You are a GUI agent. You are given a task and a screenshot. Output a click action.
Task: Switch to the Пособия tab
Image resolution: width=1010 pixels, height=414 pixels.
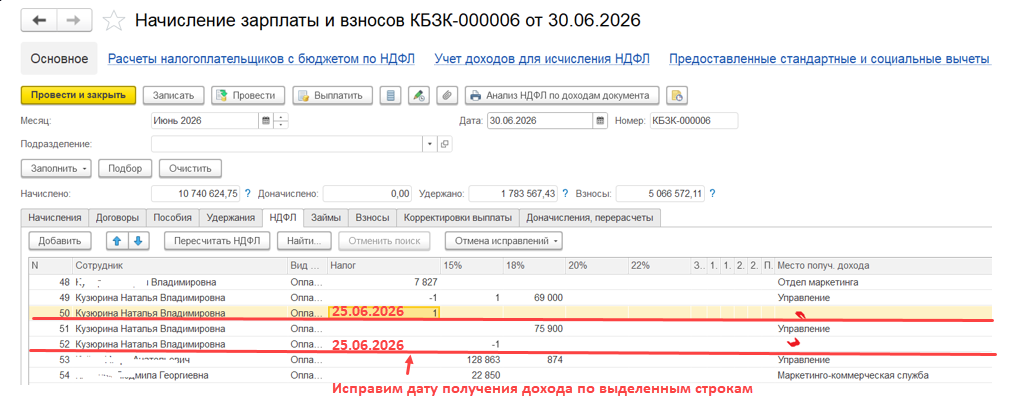click(x=173, y=218)
